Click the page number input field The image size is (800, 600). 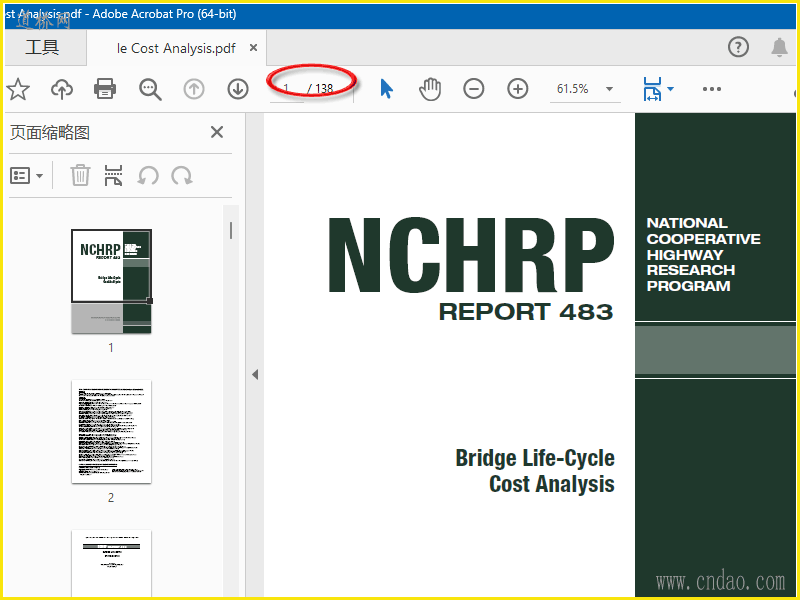coord(287,89)
